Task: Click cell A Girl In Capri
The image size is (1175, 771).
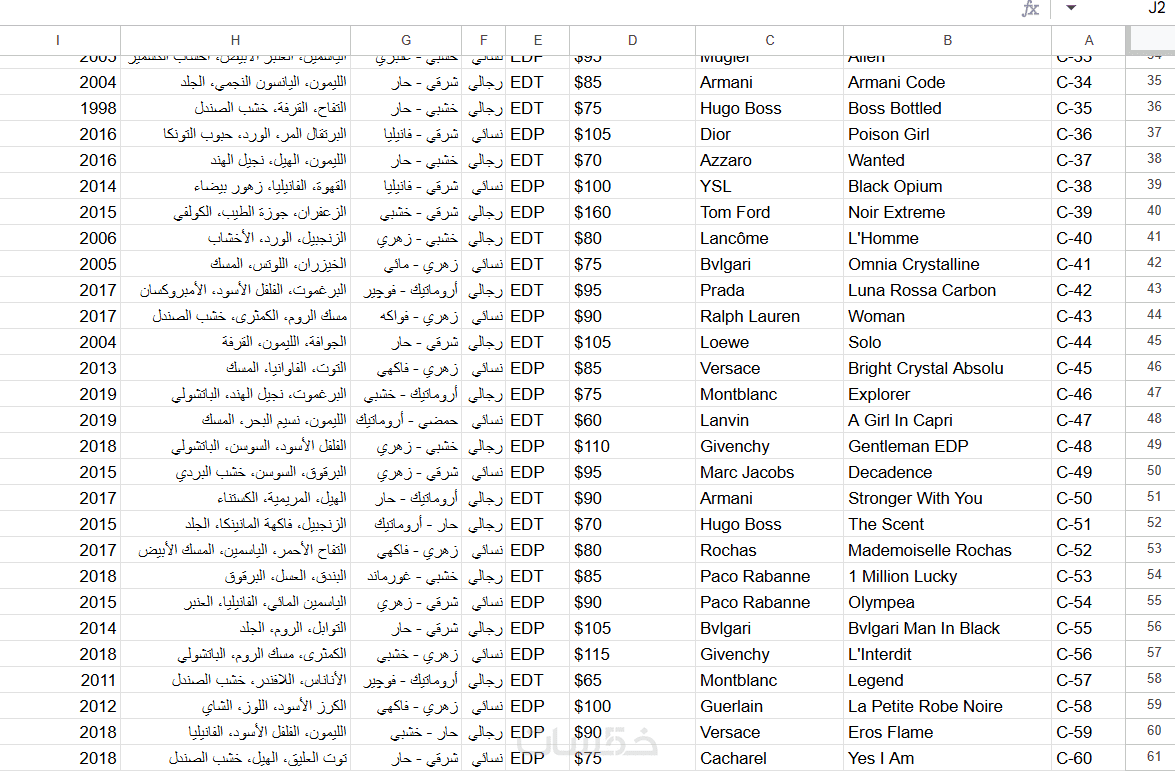Action: tap(947, 420)
